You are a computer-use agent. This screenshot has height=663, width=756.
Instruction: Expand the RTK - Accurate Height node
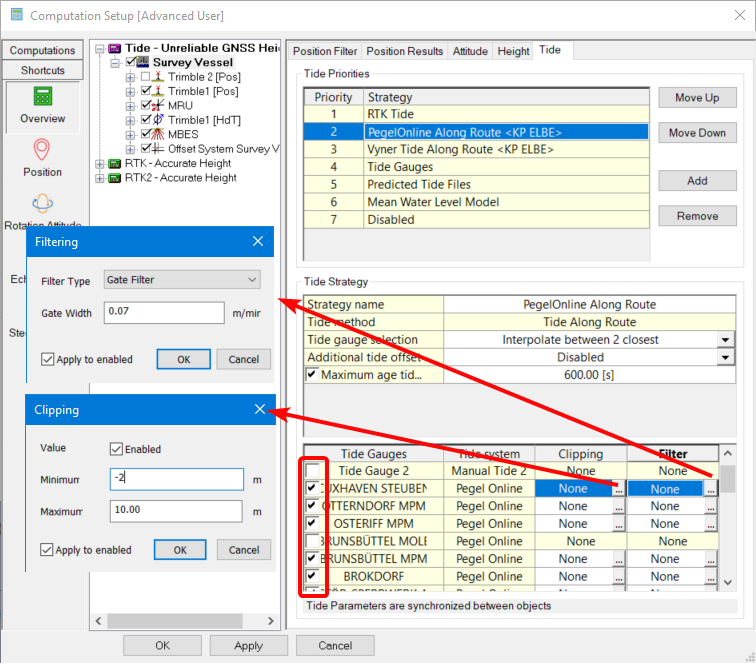[99, 163]
